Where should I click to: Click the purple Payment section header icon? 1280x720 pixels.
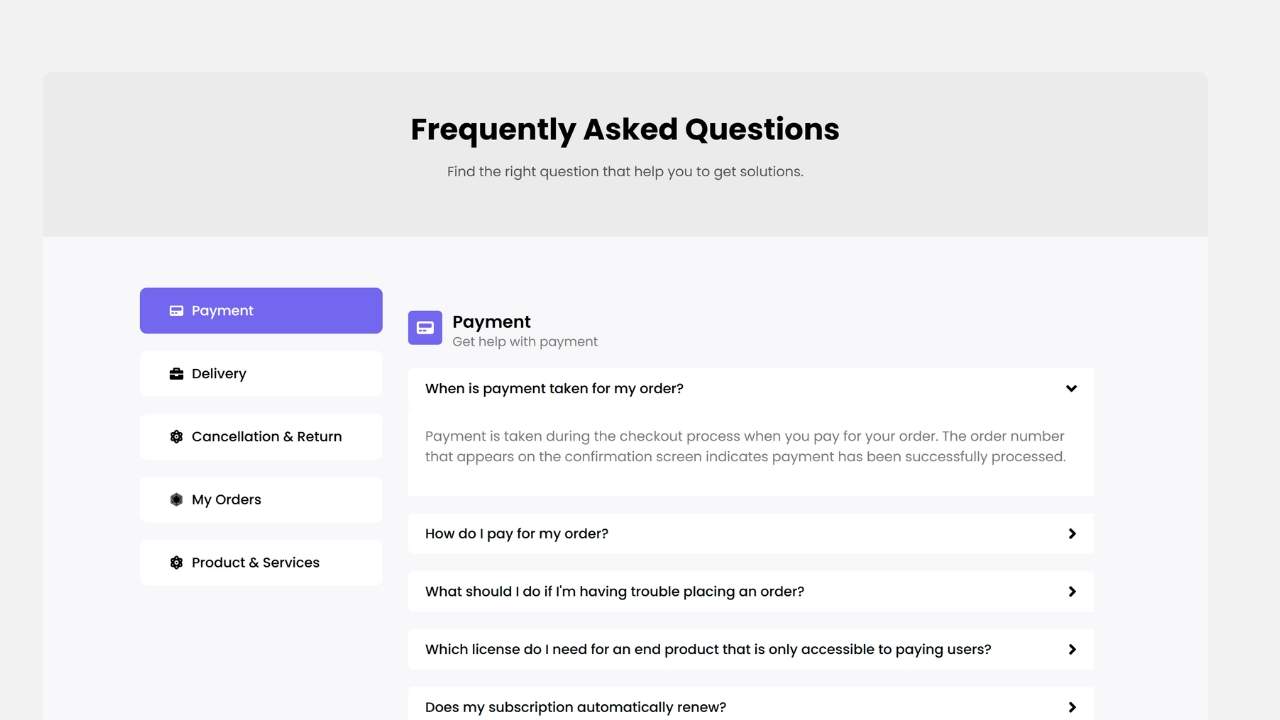click(x=425, y=328)
